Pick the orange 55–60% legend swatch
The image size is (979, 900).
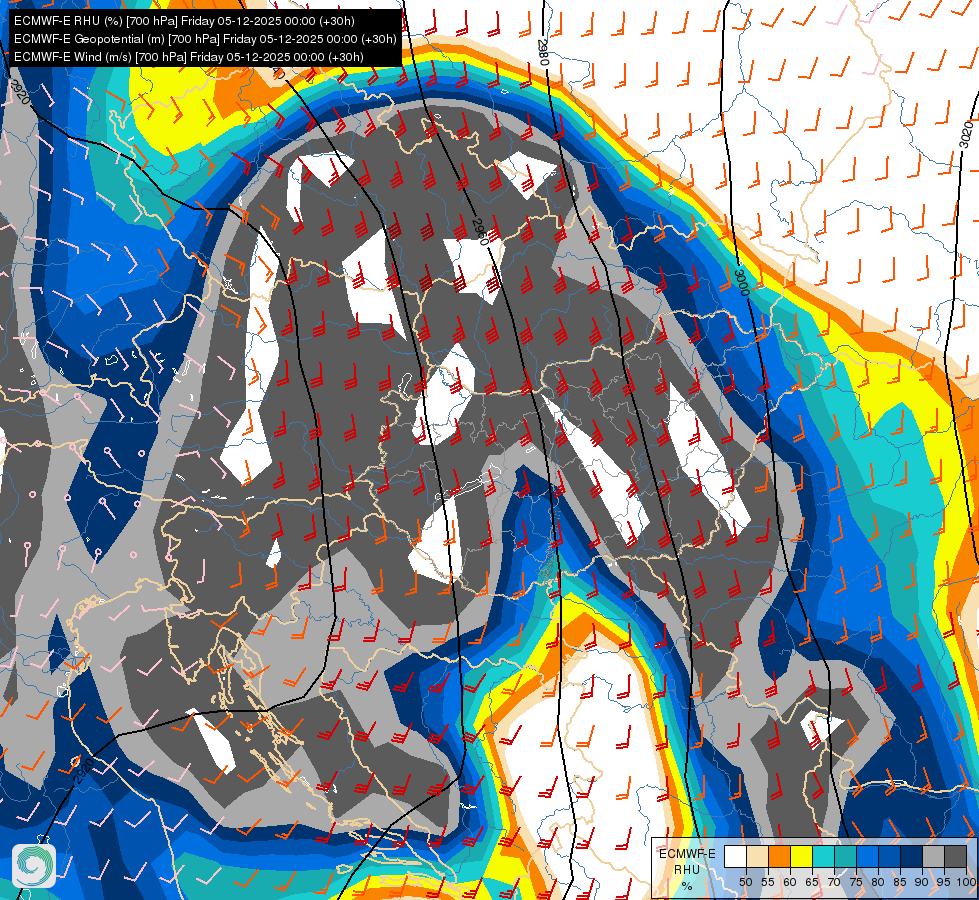point(780,856)
